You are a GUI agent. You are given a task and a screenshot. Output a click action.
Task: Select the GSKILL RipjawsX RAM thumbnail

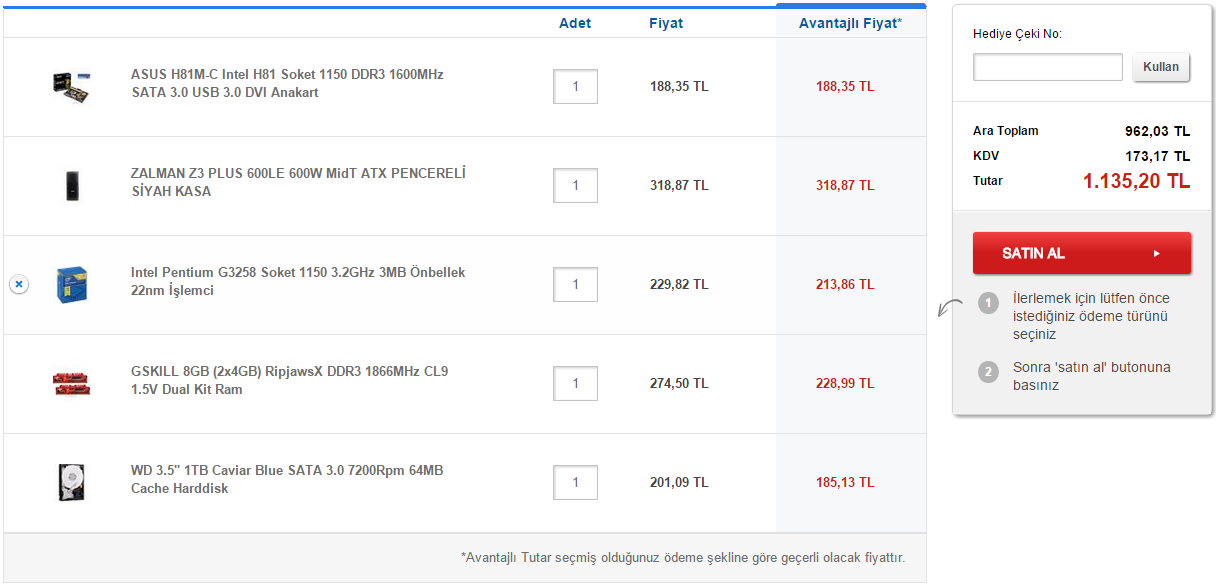pos(72,383)
